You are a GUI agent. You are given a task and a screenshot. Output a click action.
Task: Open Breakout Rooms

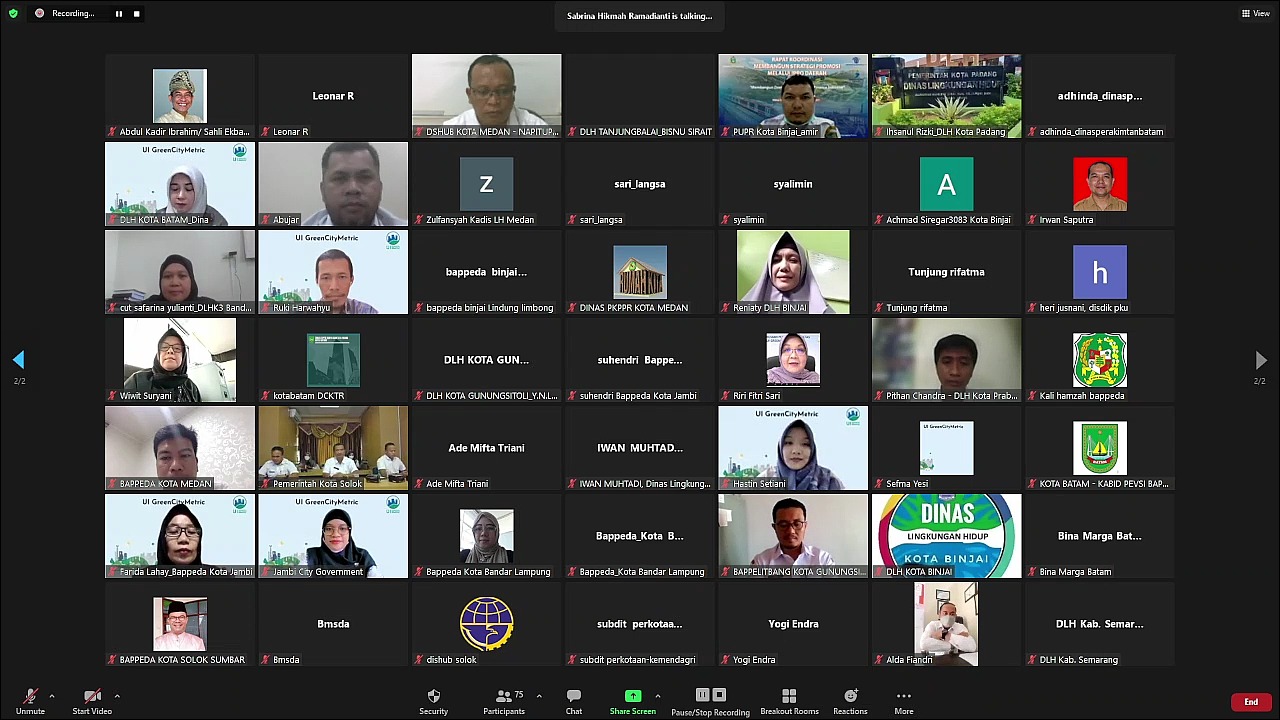(789, 701)
